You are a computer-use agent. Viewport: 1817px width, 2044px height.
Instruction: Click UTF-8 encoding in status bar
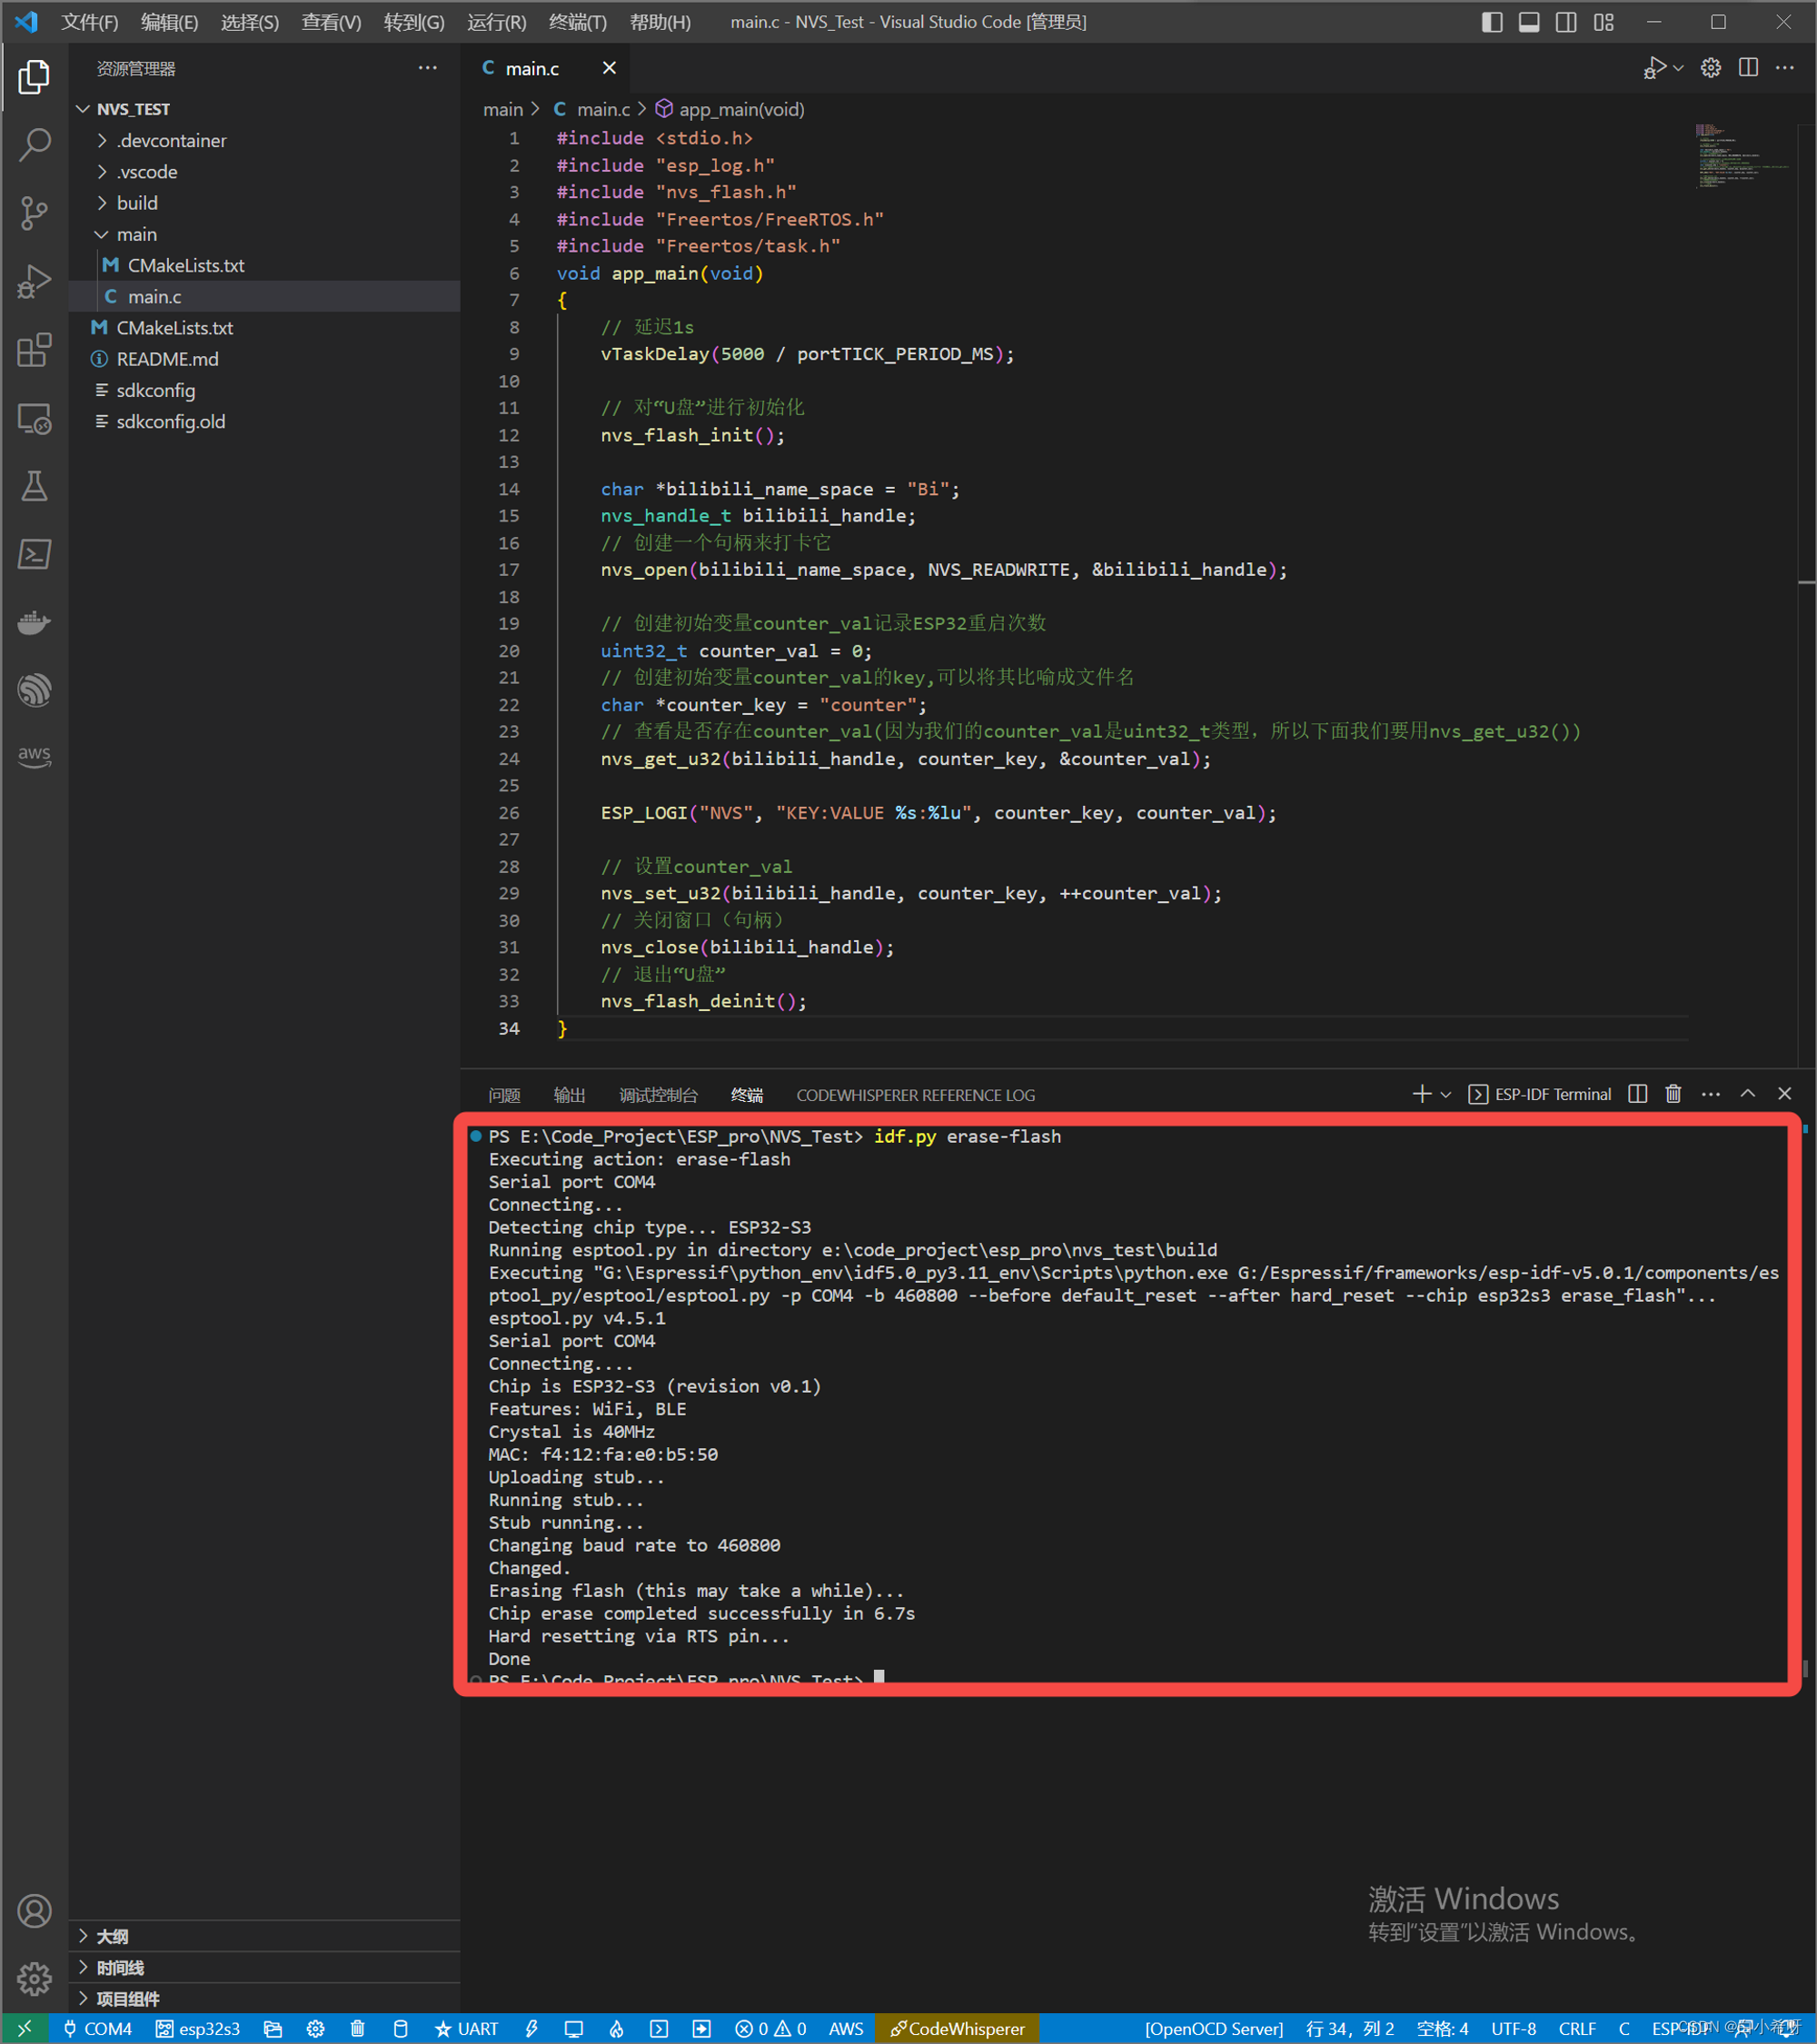[1514, 2029]
